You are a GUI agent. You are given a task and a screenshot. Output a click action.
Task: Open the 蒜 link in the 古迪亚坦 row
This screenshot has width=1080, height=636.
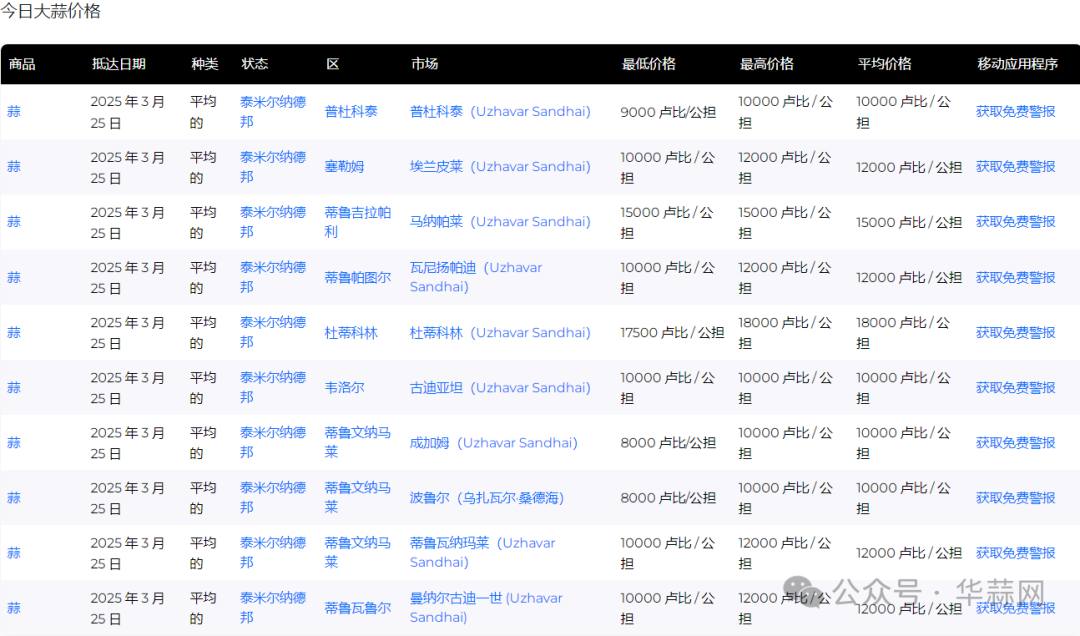(x=14, y=388)
